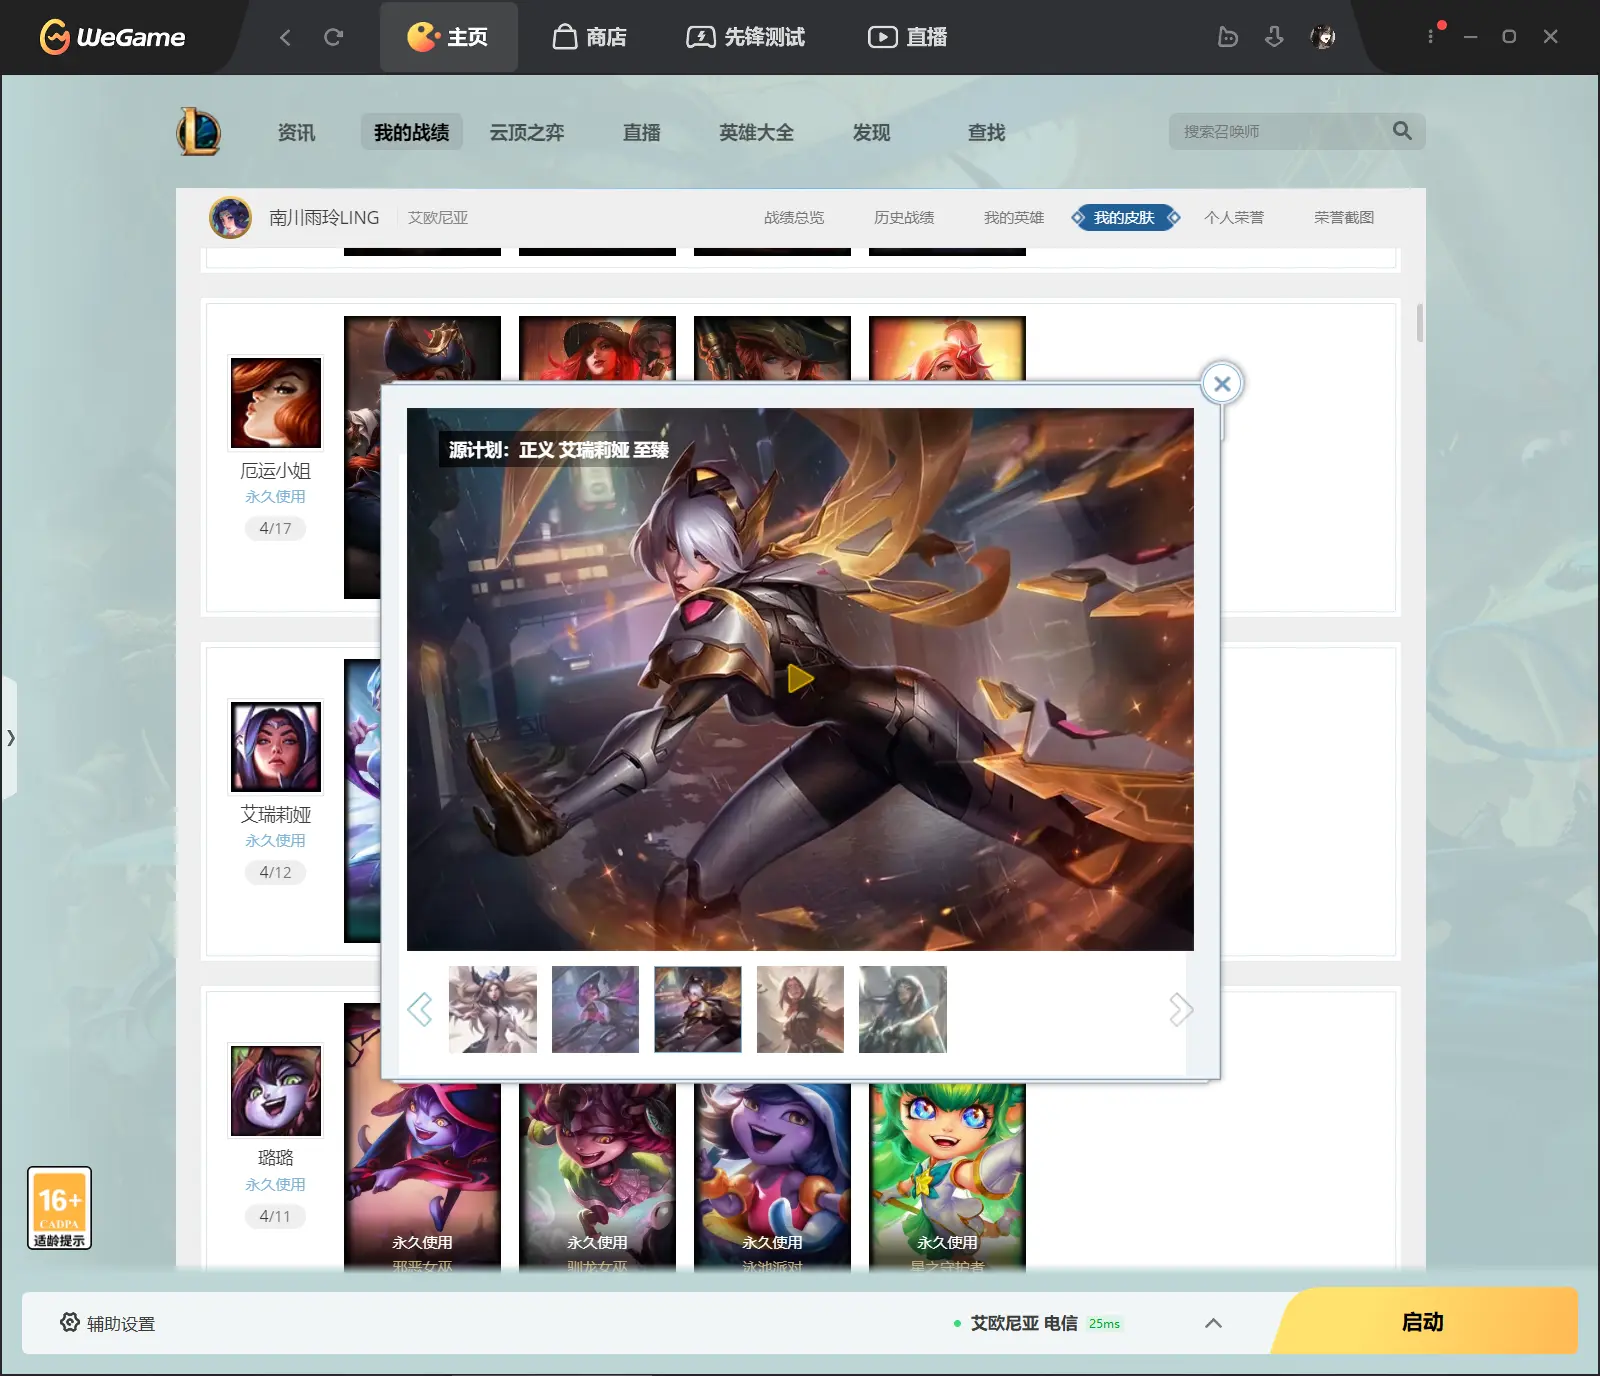Select the 我的战绩 menu item

tap(412, 132)
